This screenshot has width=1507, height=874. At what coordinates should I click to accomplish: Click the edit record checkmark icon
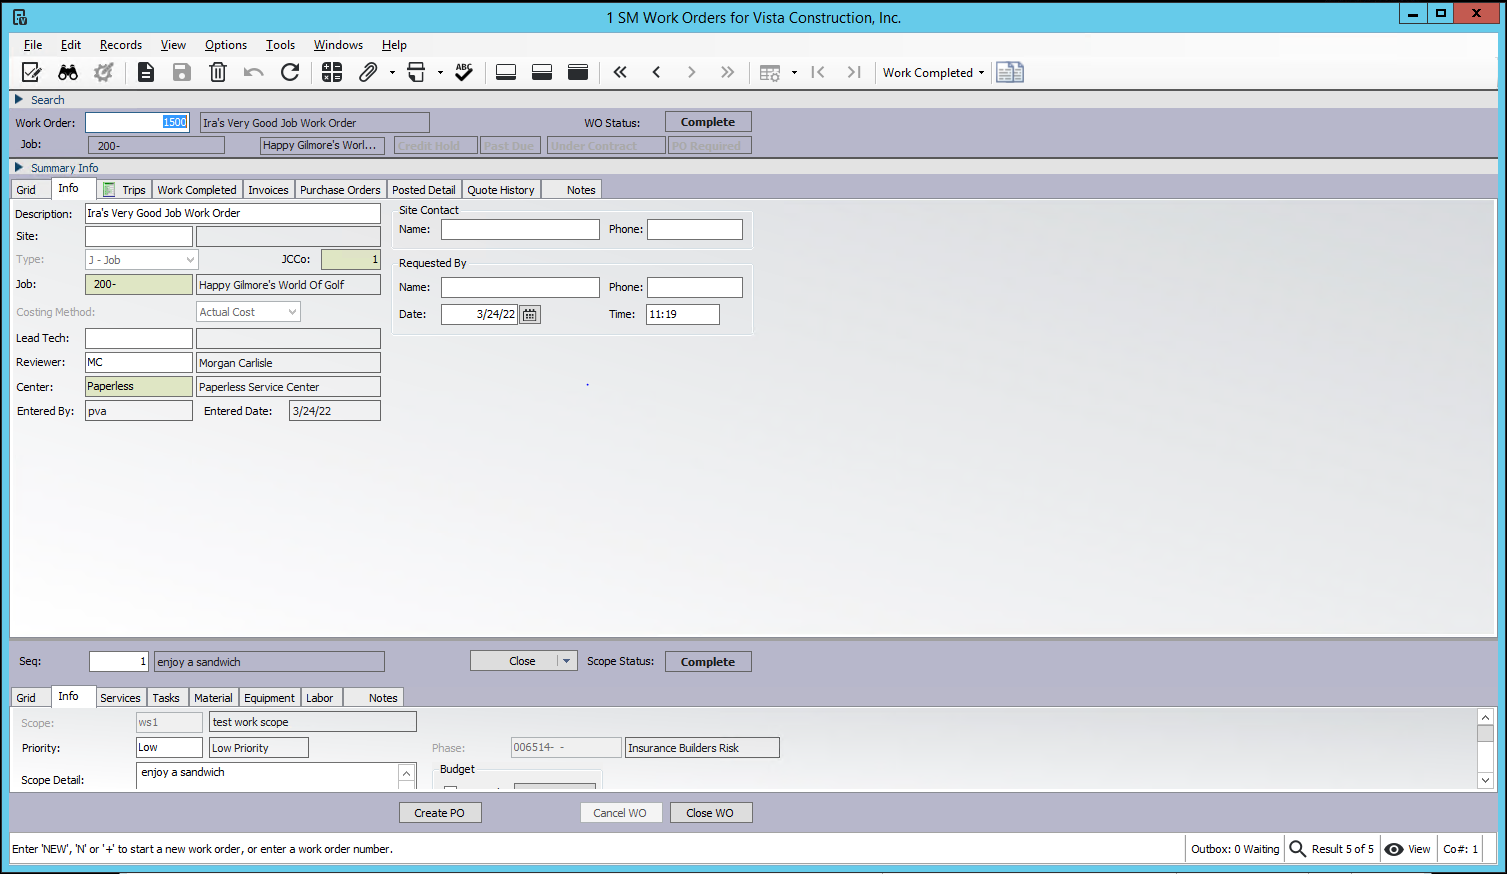tap(31, 72)
